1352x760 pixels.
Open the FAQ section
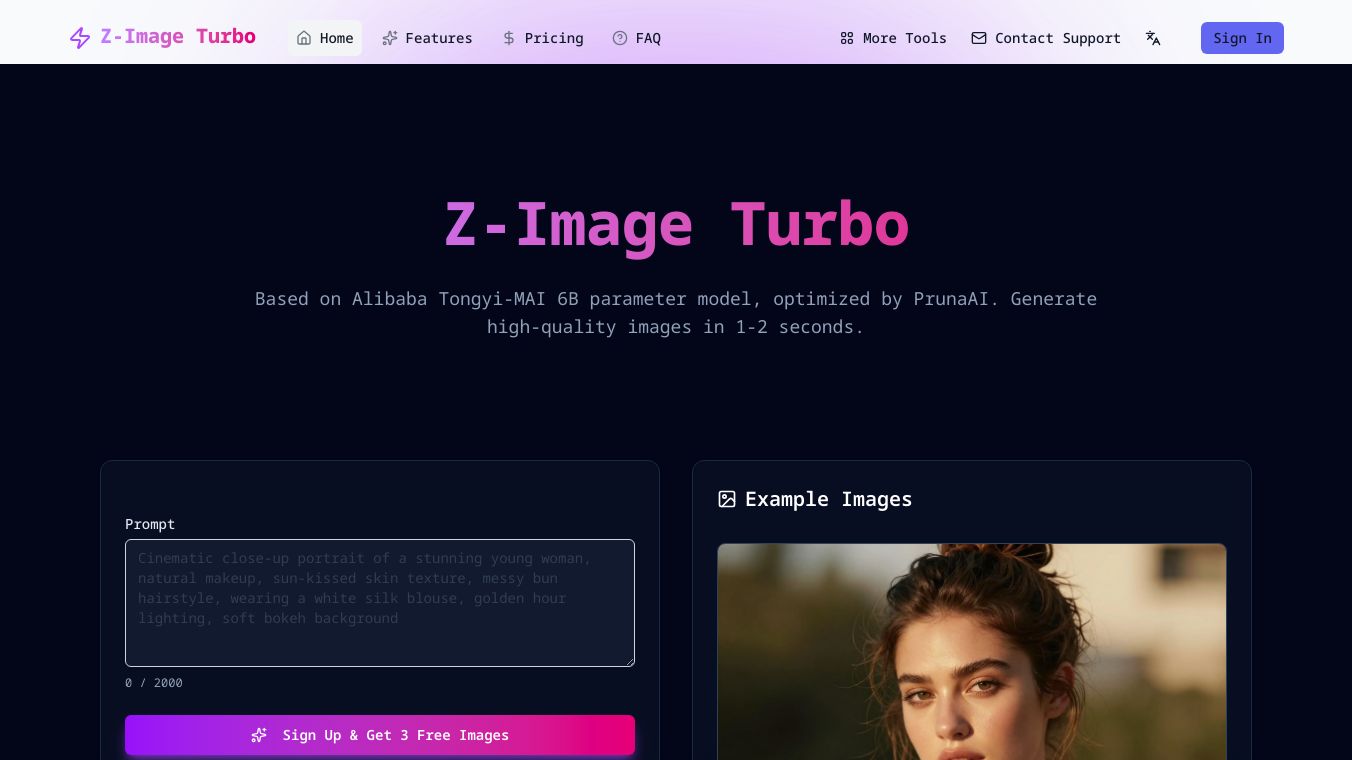(637, 38)
